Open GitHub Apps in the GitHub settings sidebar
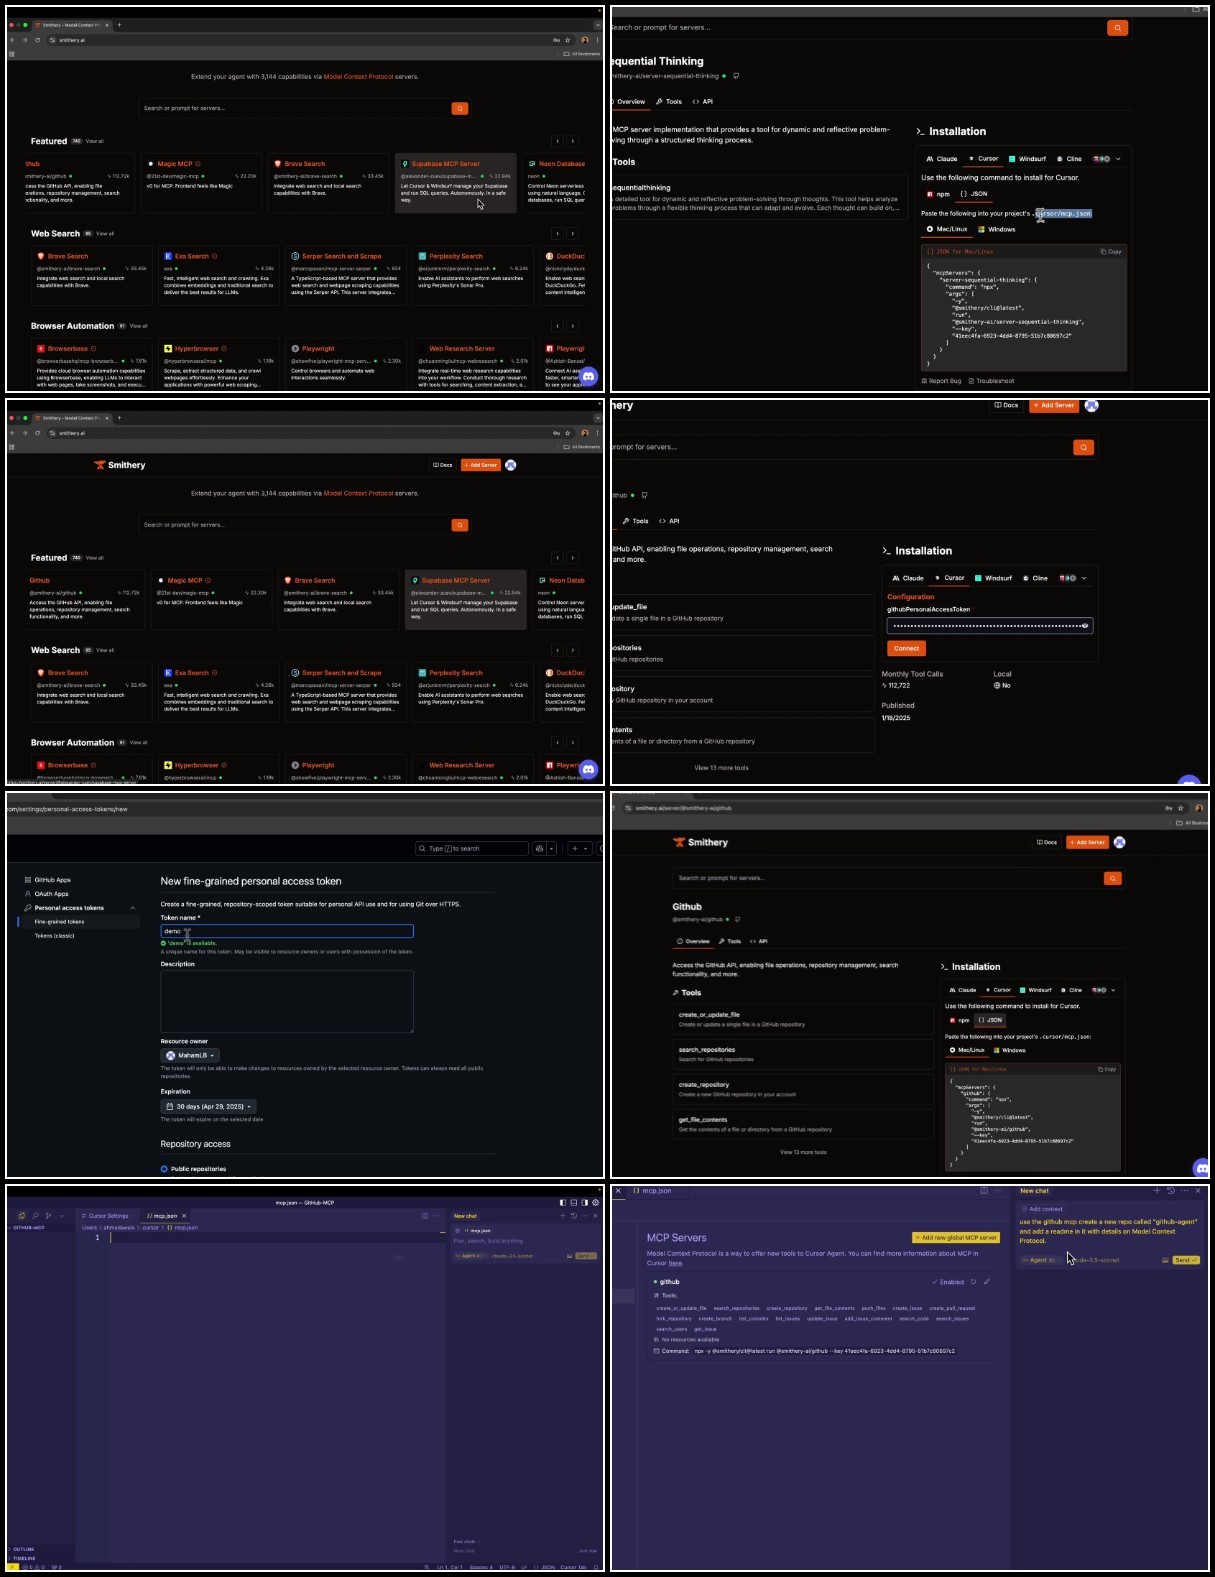1215x1577 pixels. pyautogui.click(x=48, y=880)
